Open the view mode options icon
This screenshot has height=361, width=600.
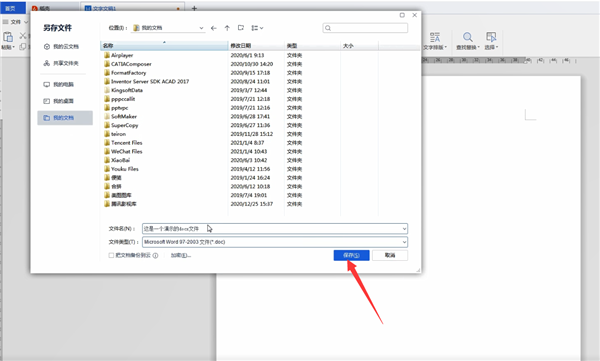(x=257, y=28)
